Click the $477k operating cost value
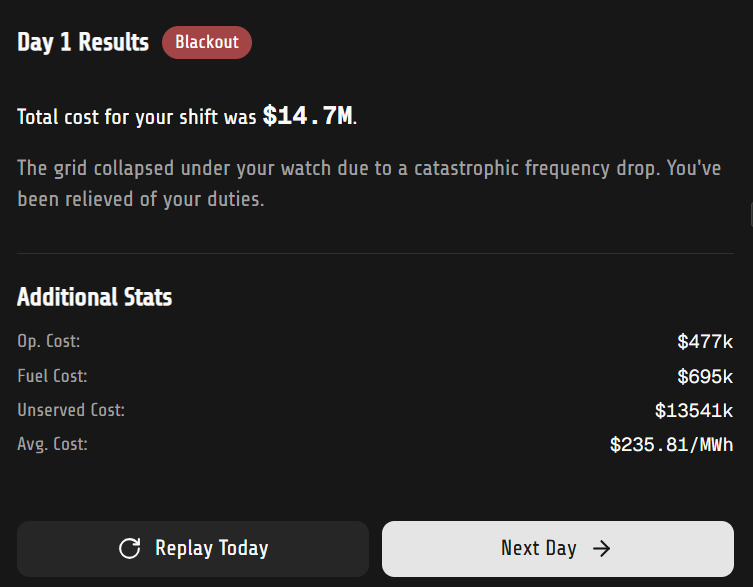 click(705, 342)
